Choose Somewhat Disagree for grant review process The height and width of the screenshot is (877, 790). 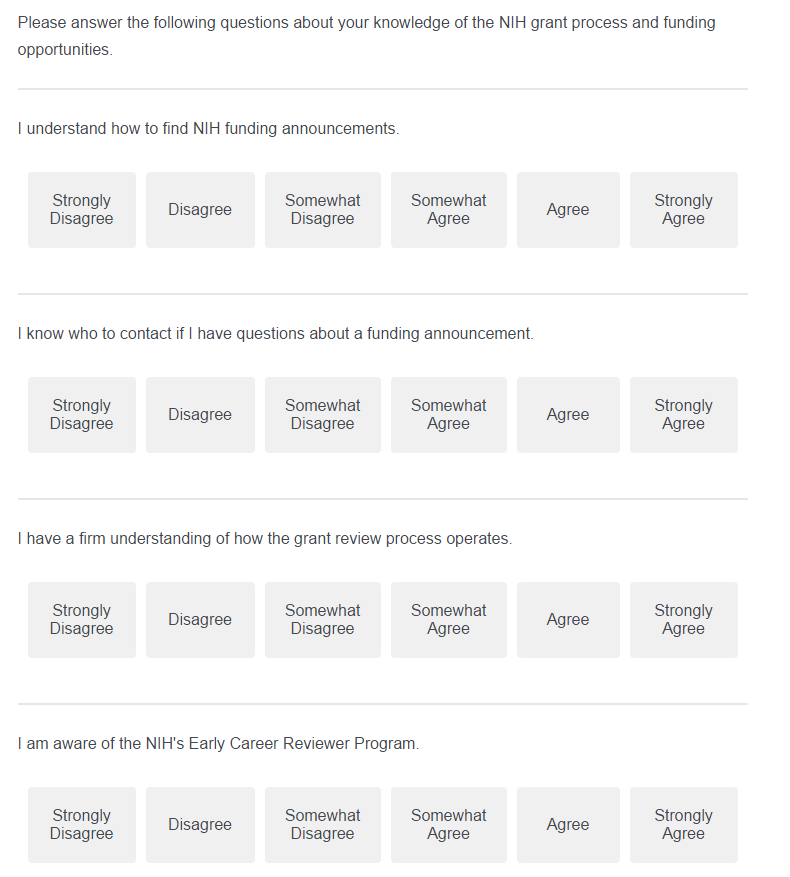[322, 620]
